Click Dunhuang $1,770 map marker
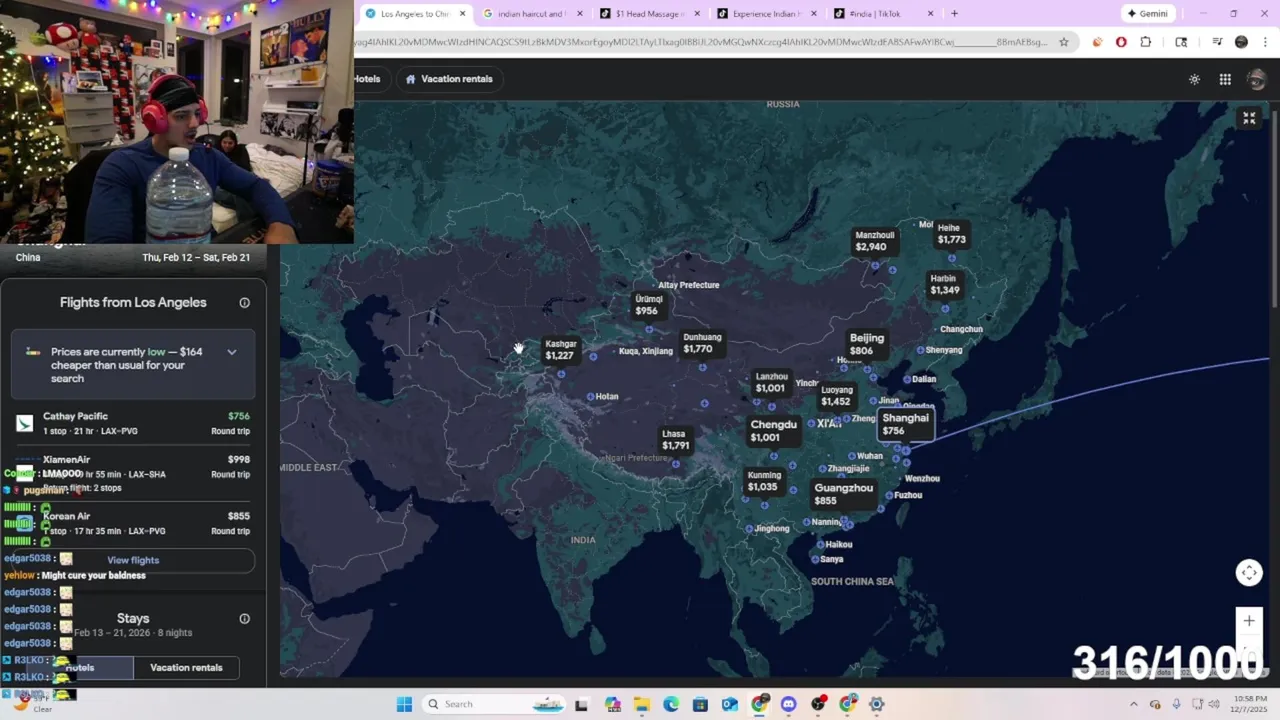The image size is (1280, 720). point(700,343)
